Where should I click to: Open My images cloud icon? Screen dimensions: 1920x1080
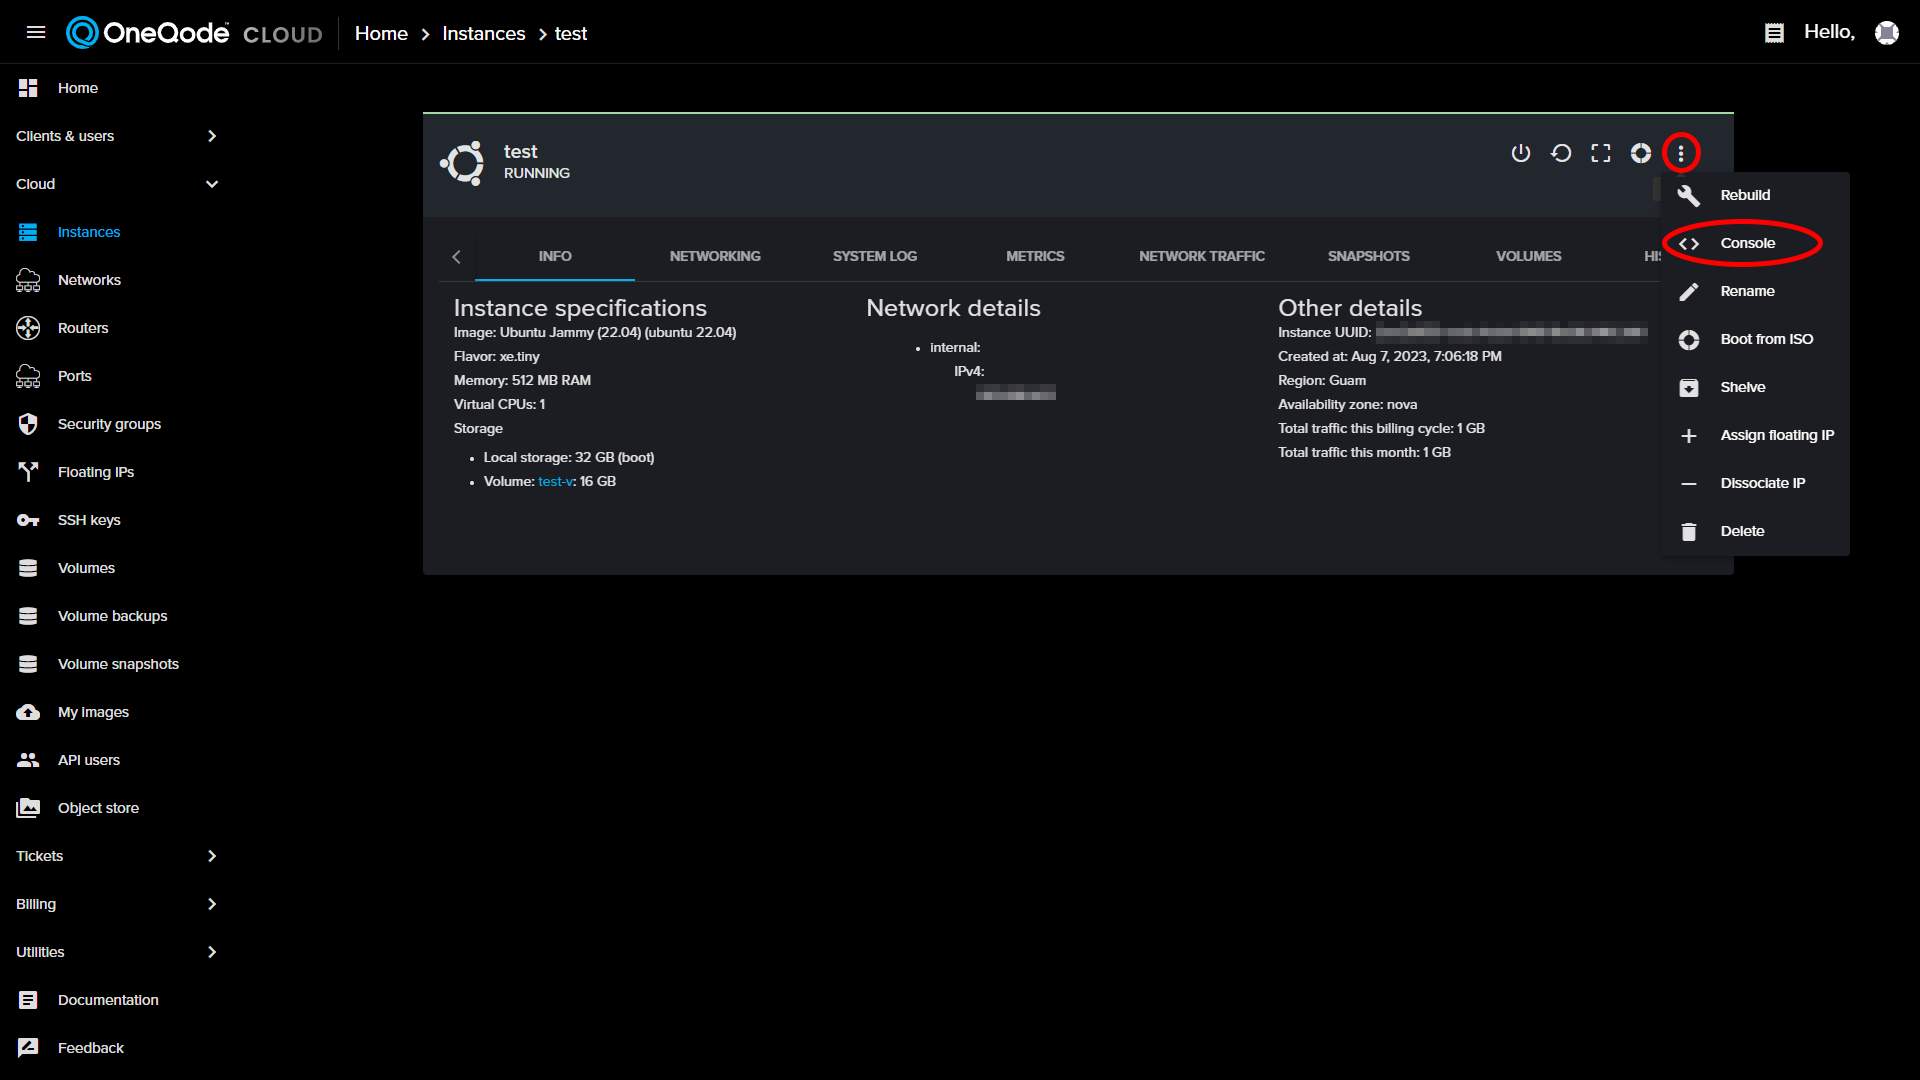[28, 711]
